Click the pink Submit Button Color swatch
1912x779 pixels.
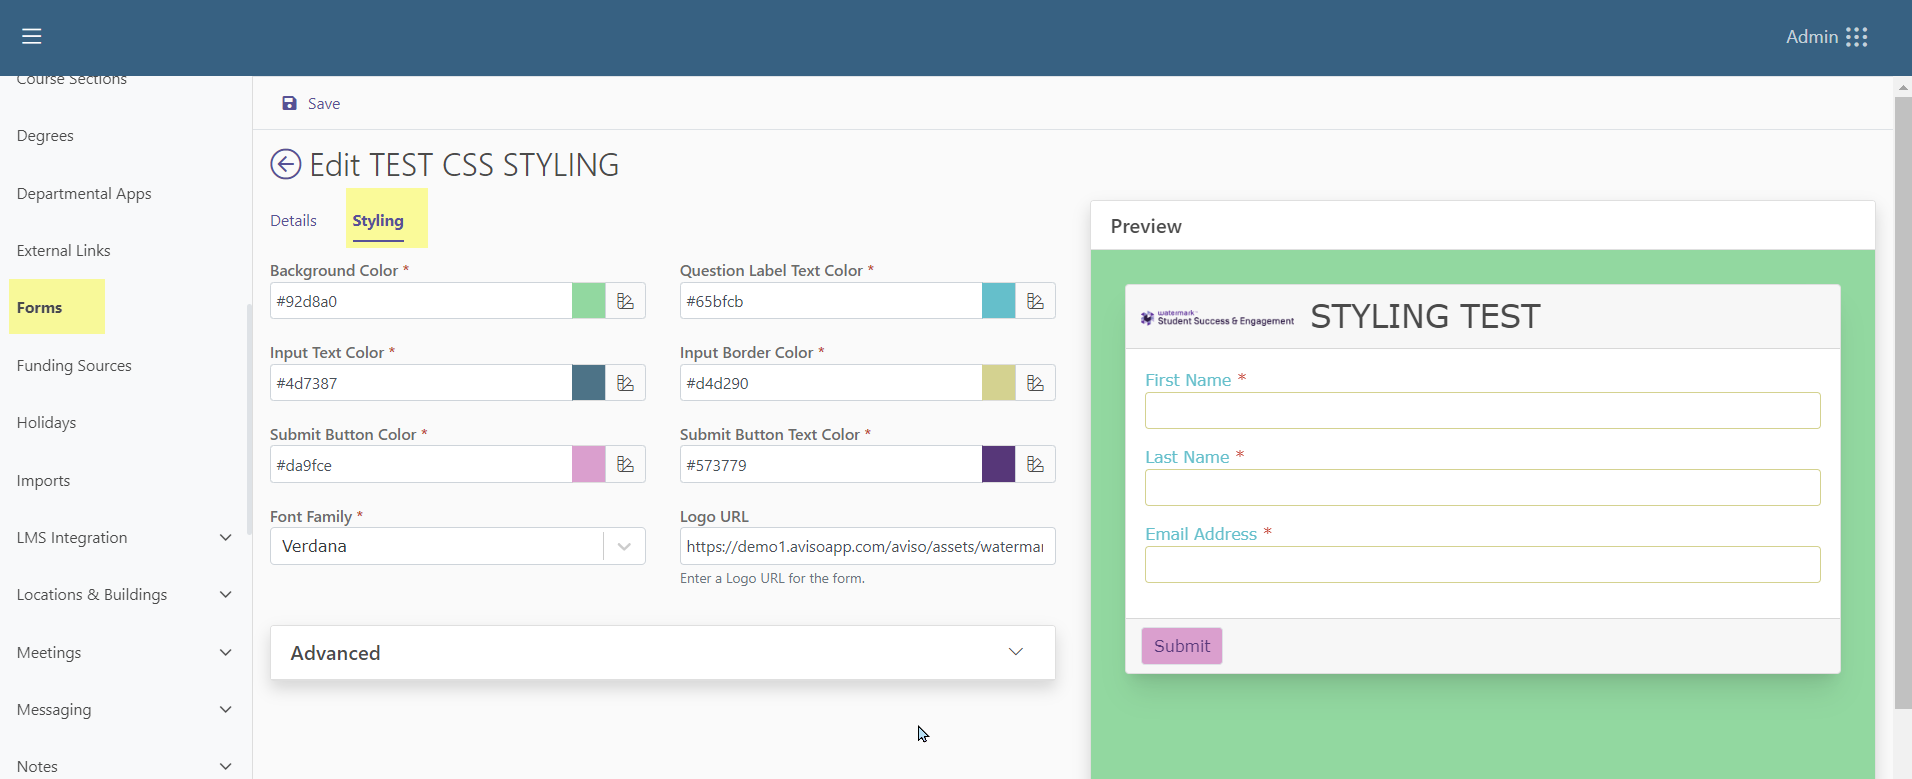[589, 465]
